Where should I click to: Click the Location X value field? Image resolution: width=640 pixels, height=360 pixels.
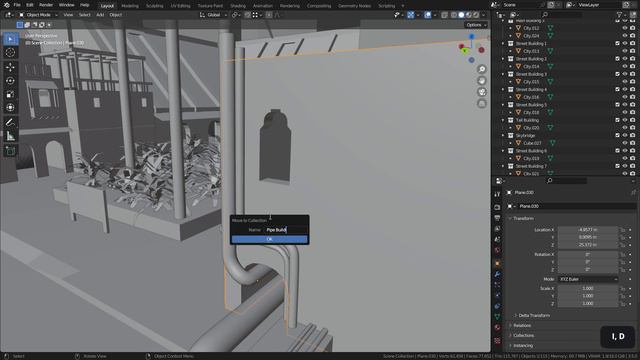click(588, 230)
